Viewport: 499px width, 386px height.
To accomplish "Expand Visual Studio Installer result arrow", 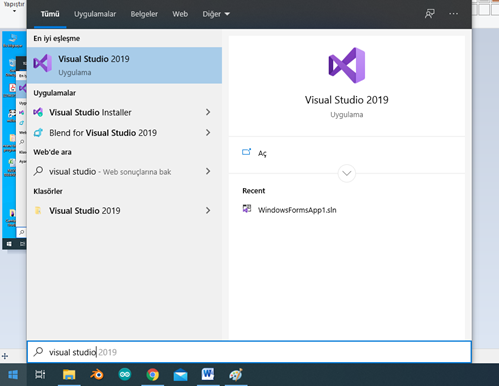I will tap(208, 112).
